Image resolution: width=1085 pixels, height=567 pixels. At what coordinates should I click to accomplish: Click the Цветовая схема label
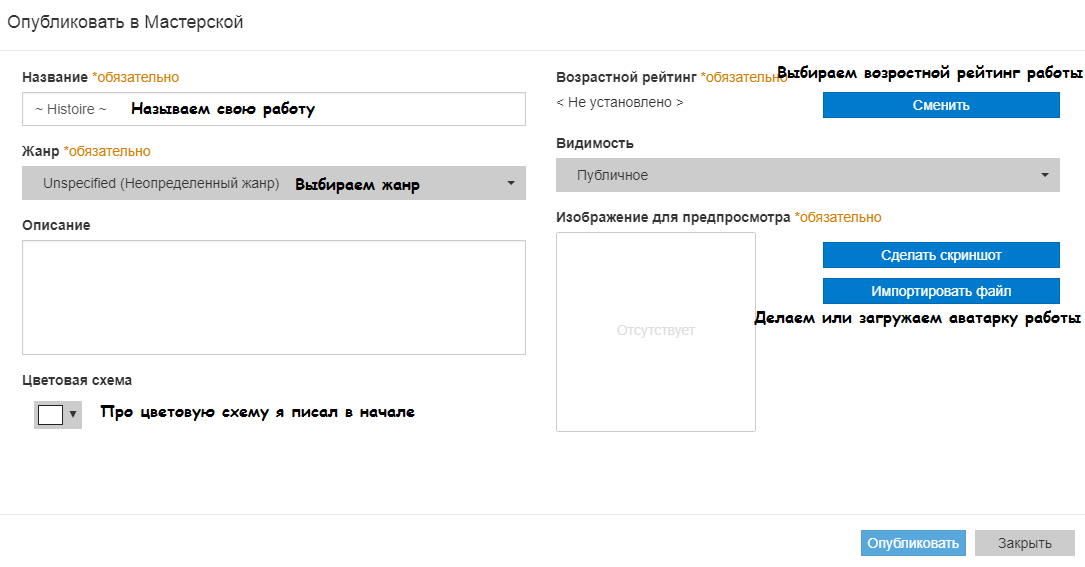(77, 380)
